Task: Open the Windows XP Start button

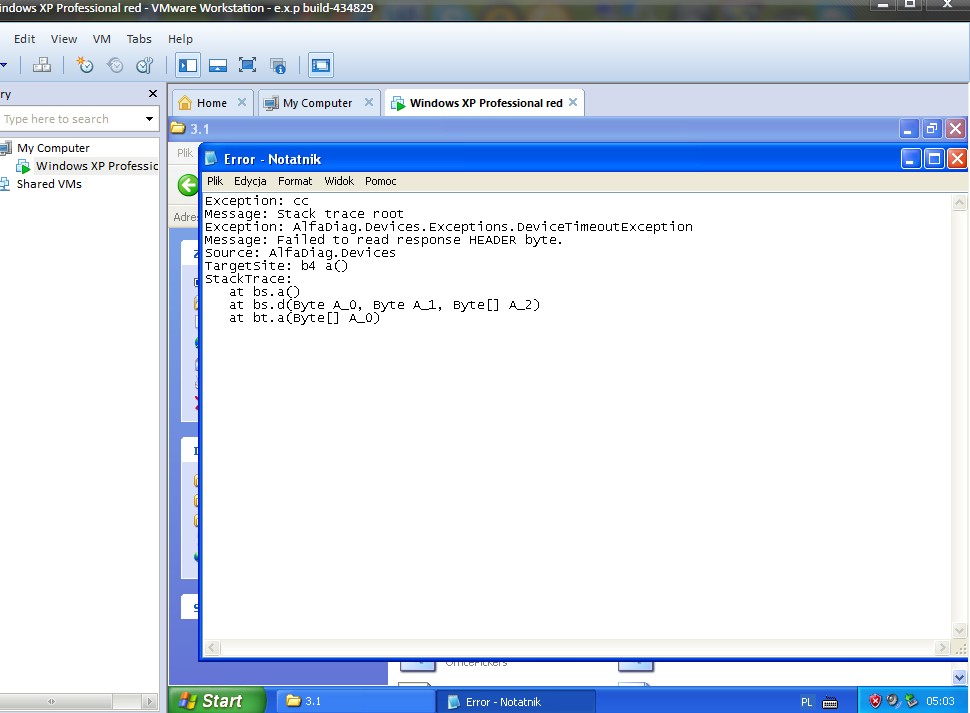Action: [x=217, y=701]
